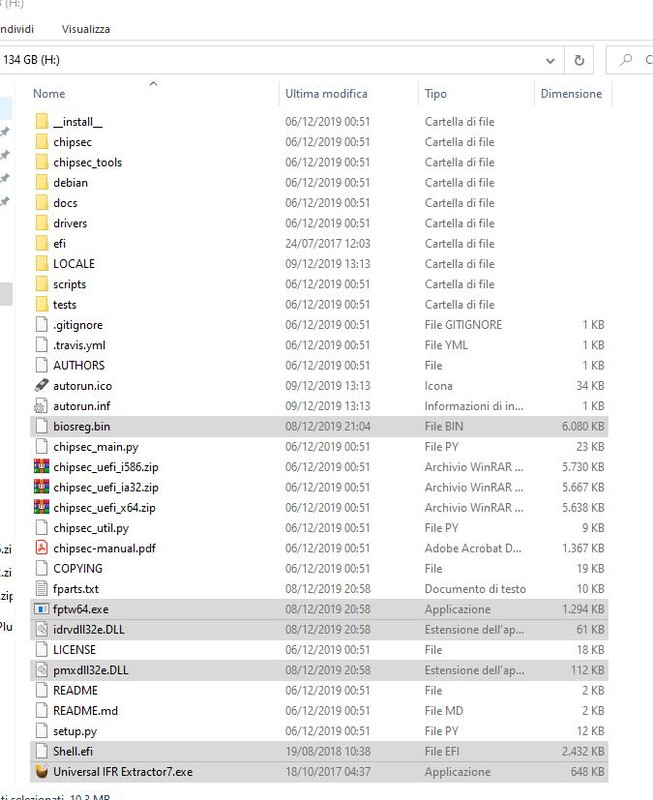The width and height of the screenshot is (653, 800).
Task: Click the 24/07/2017 12:03 date cell
Action: (328, 243)
